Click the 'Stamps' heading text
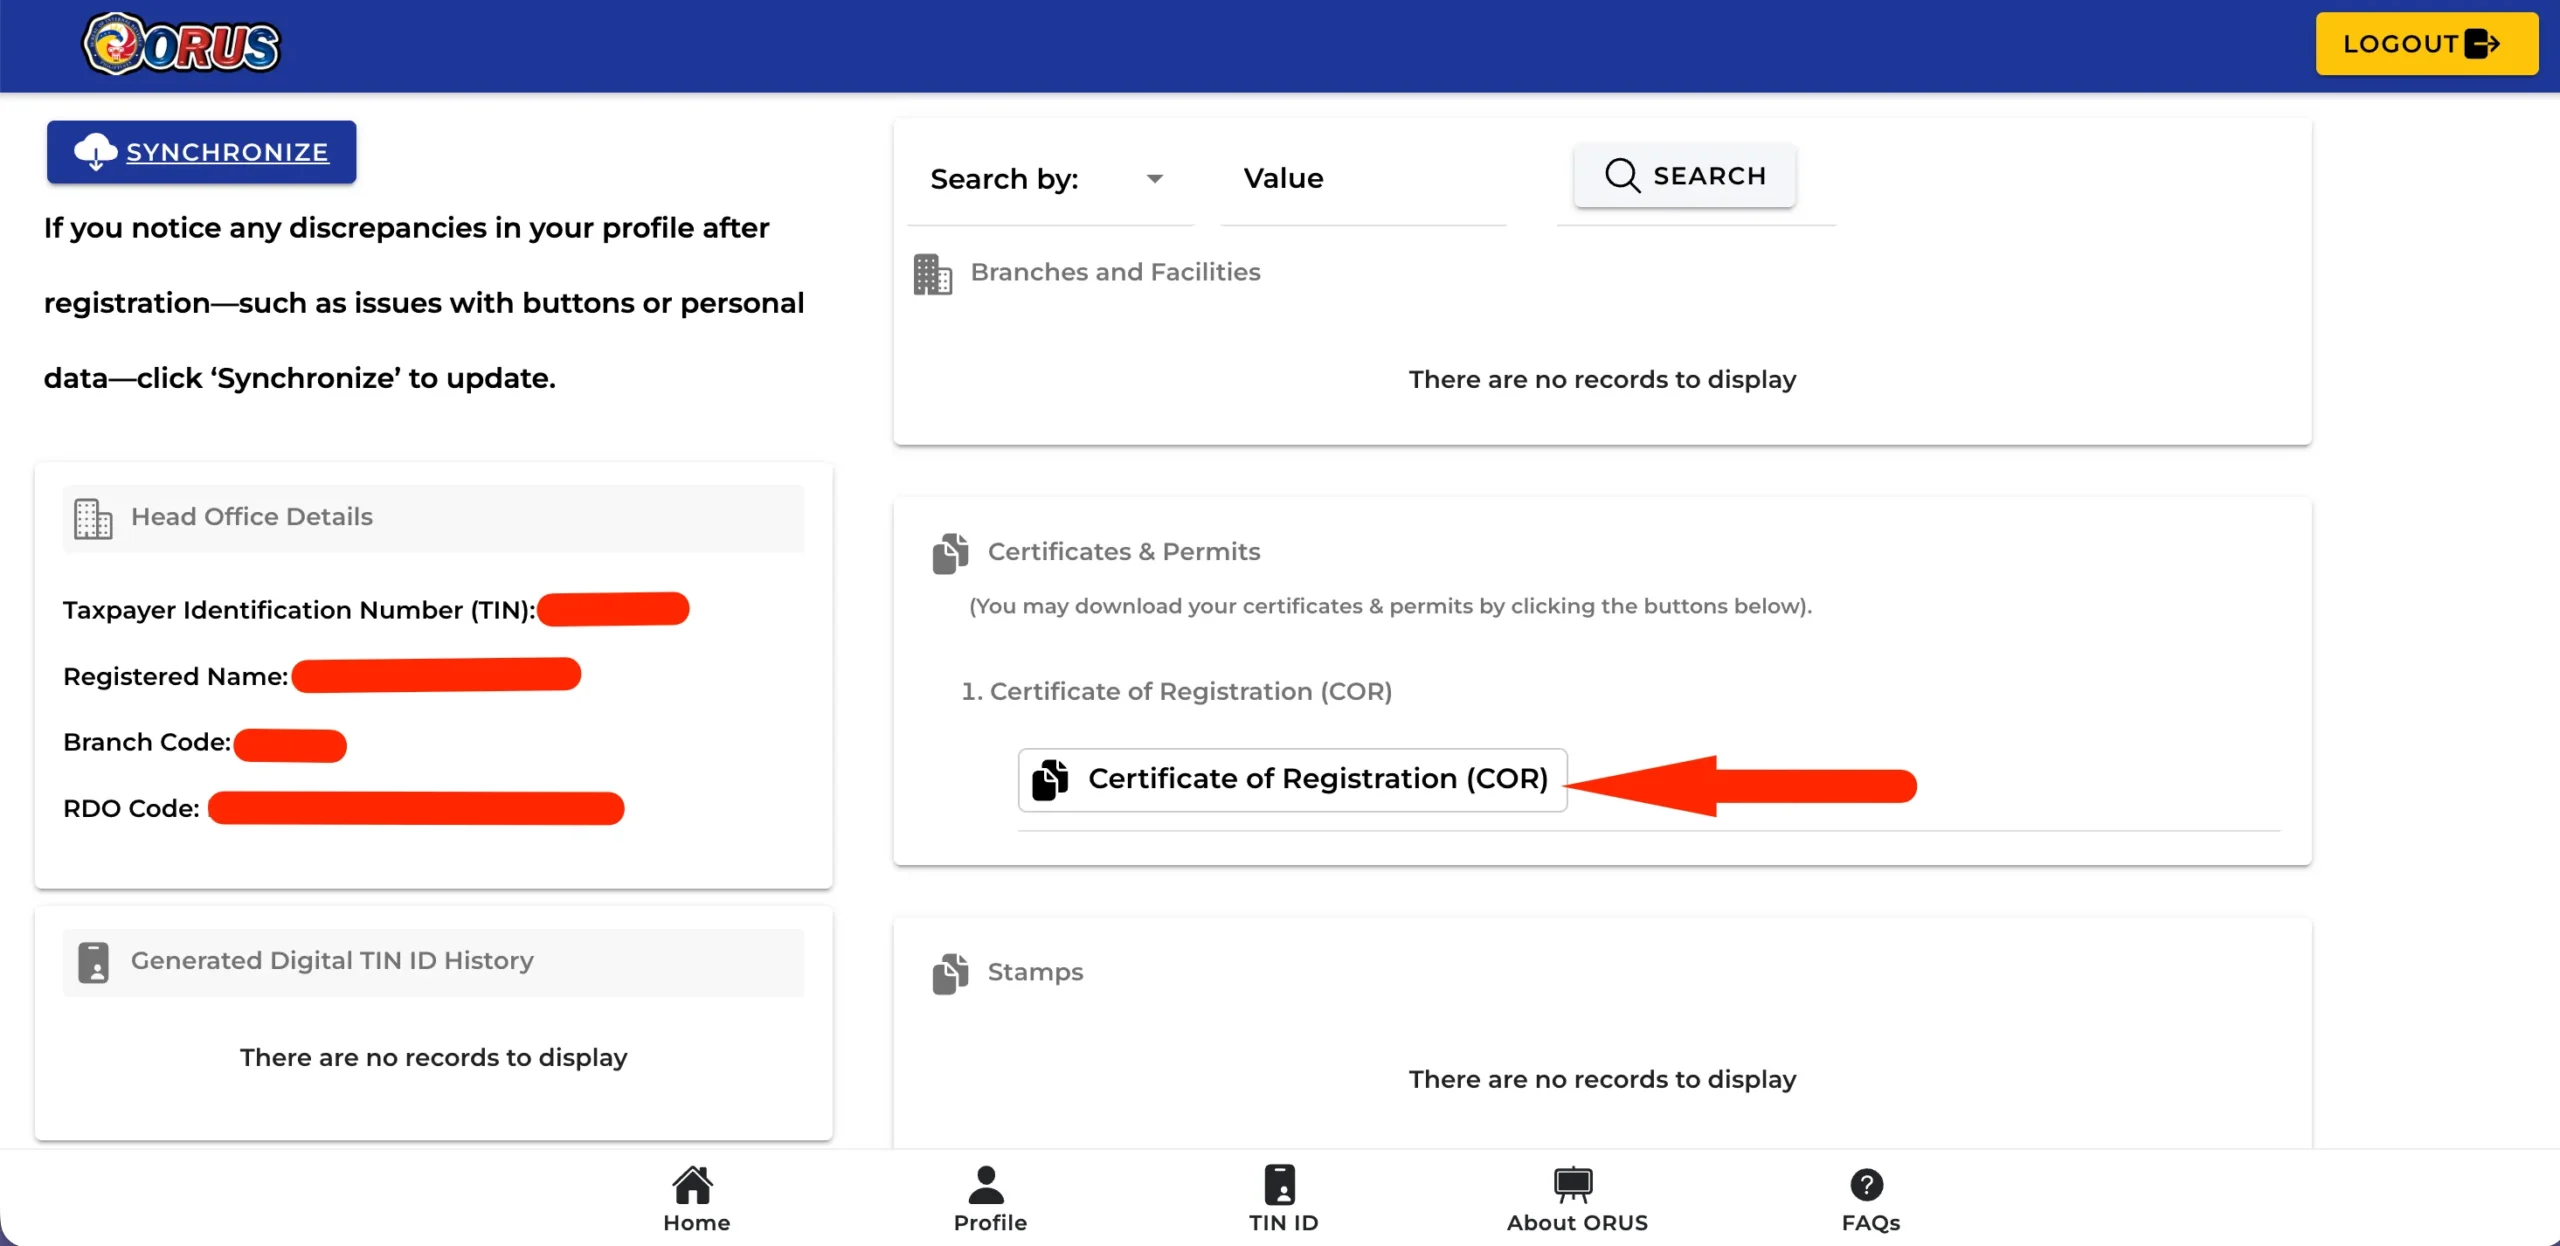This screenshot has height=1246, width=2560. tap(1035, 972)
